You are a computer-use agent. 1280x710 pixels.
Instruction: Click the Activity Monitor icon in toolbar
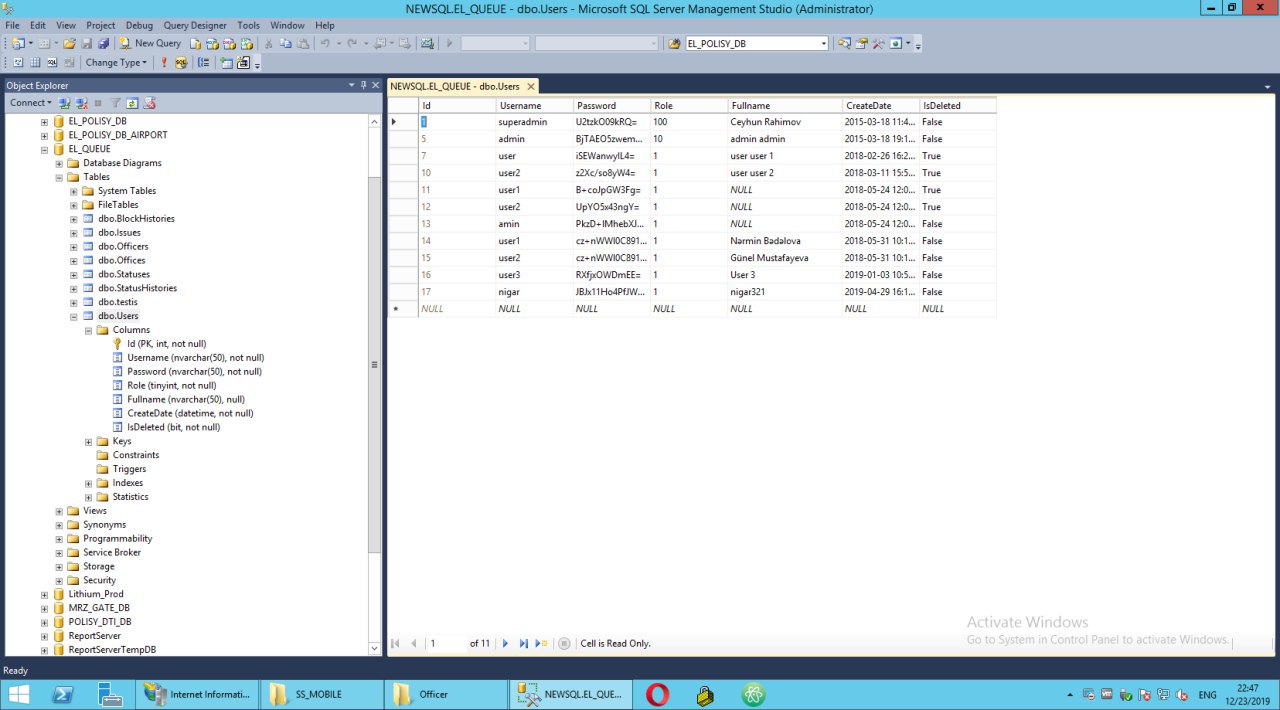click(427, 43)
